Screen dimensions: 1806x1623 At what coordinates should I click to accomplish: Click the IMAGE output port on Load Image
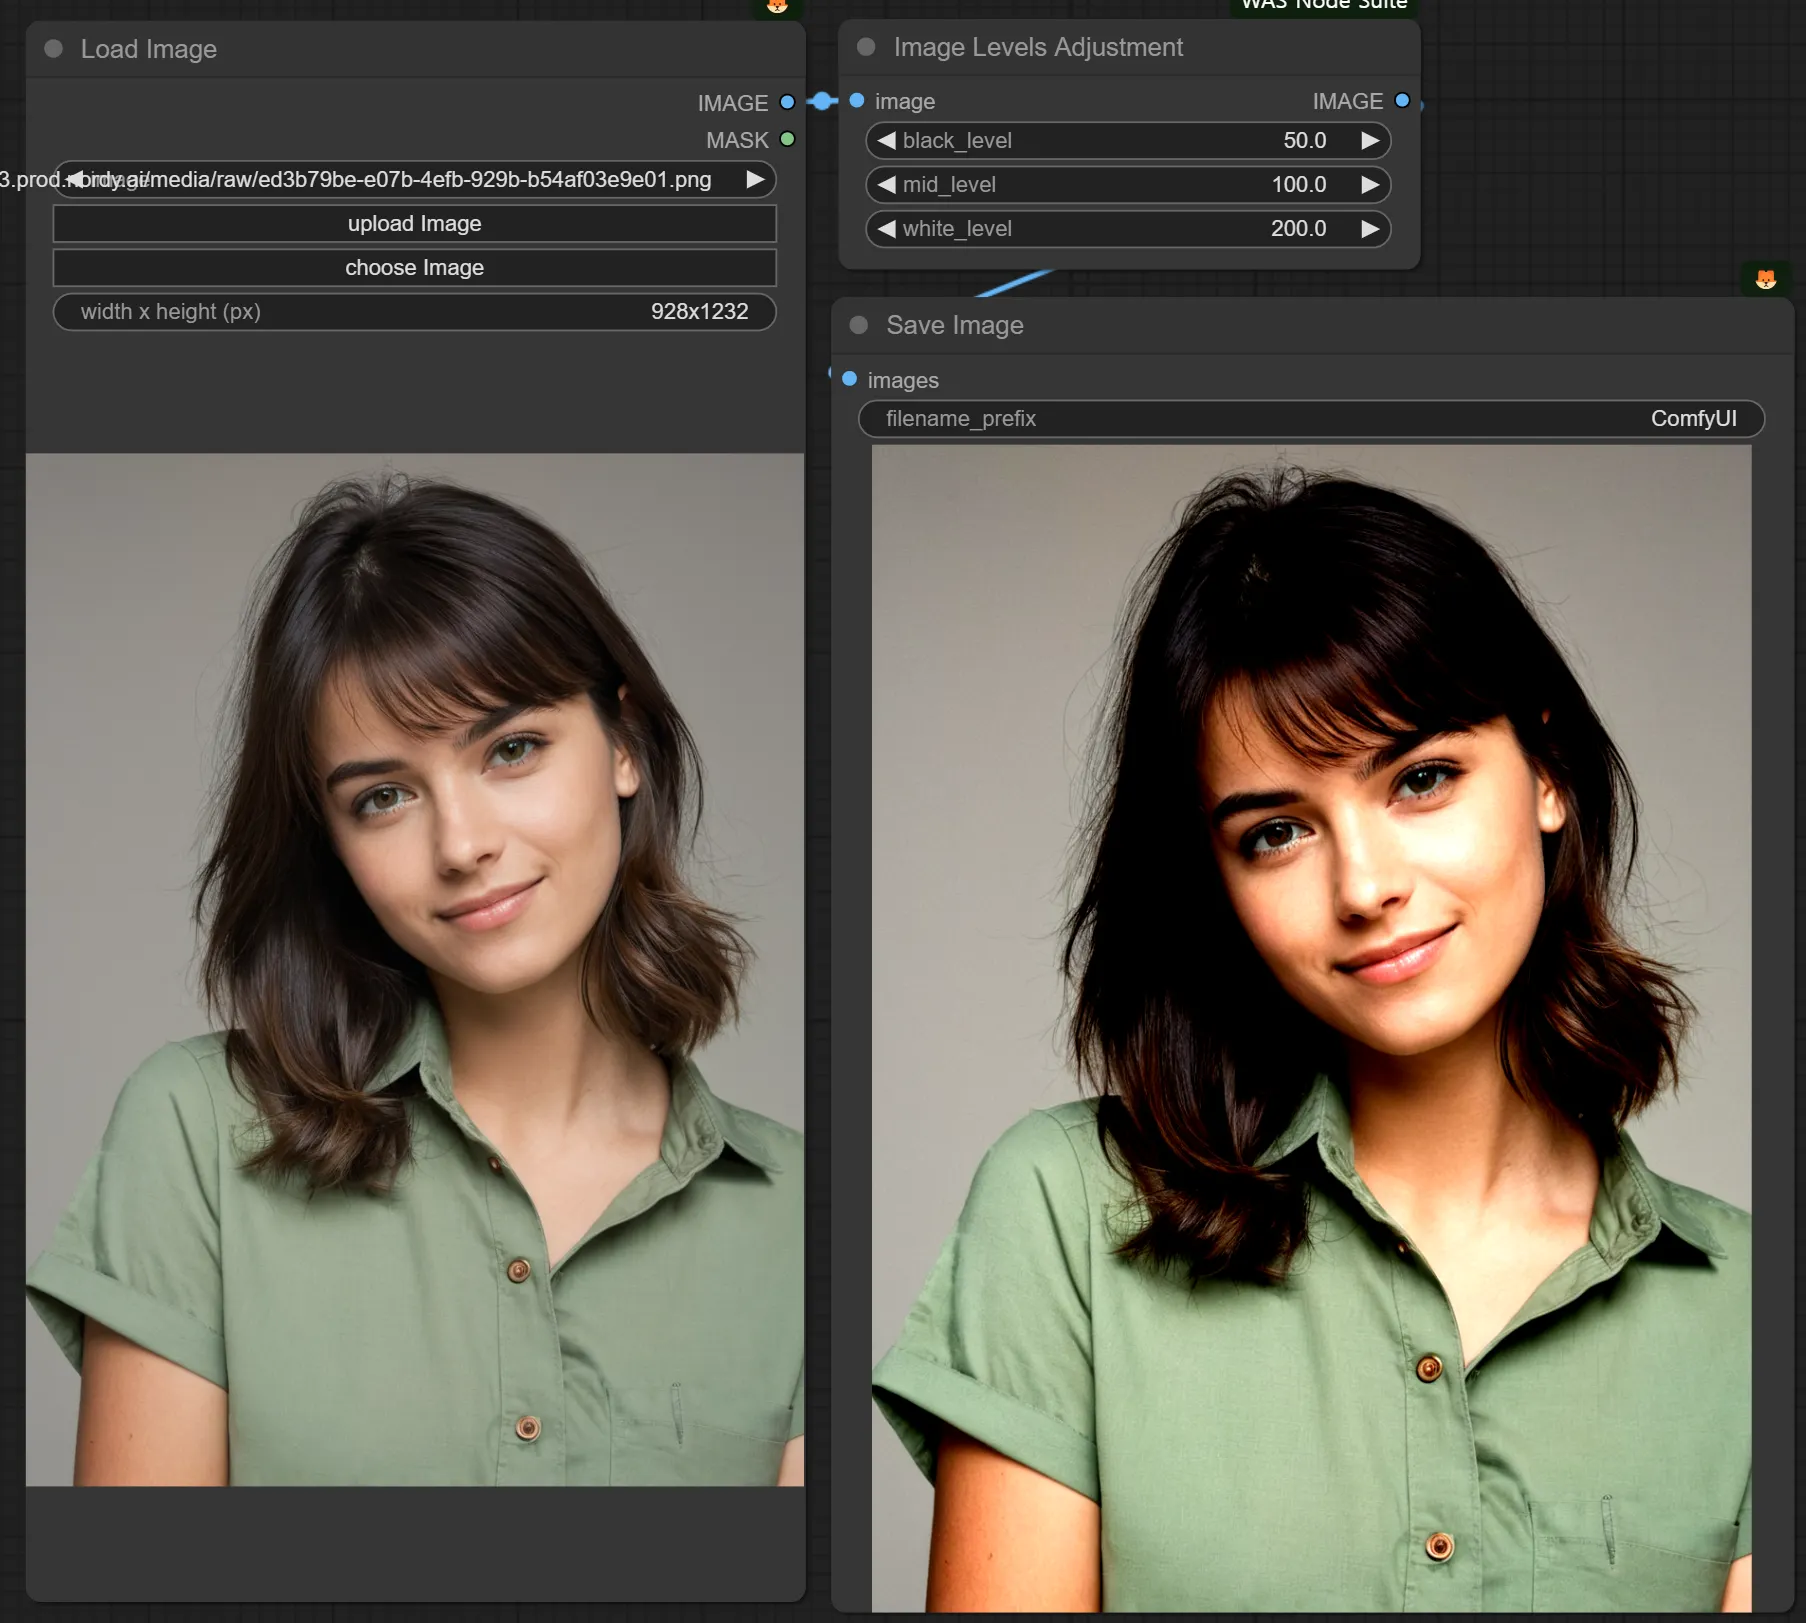tap(787, 102)
